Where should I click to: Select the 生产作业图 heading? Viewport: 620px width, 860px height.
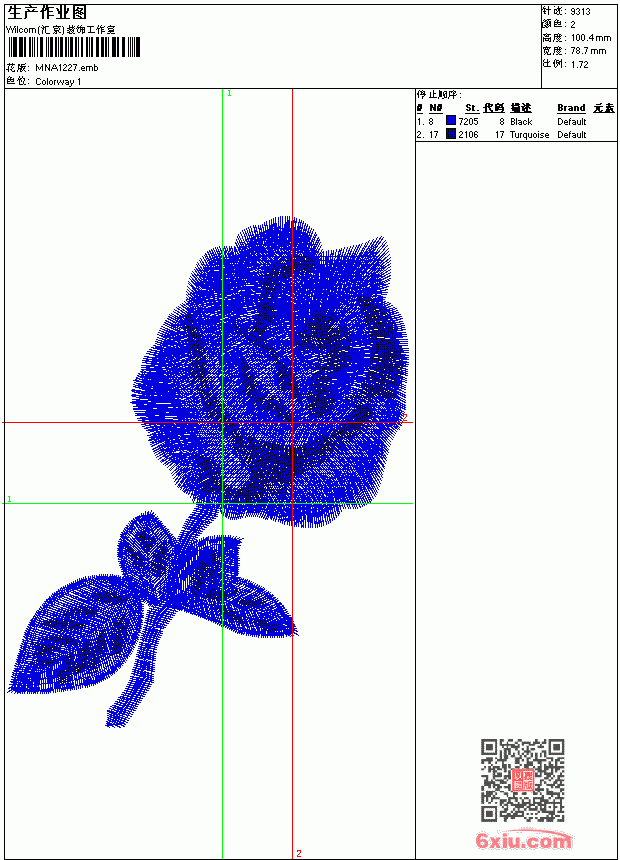point(47,13)
